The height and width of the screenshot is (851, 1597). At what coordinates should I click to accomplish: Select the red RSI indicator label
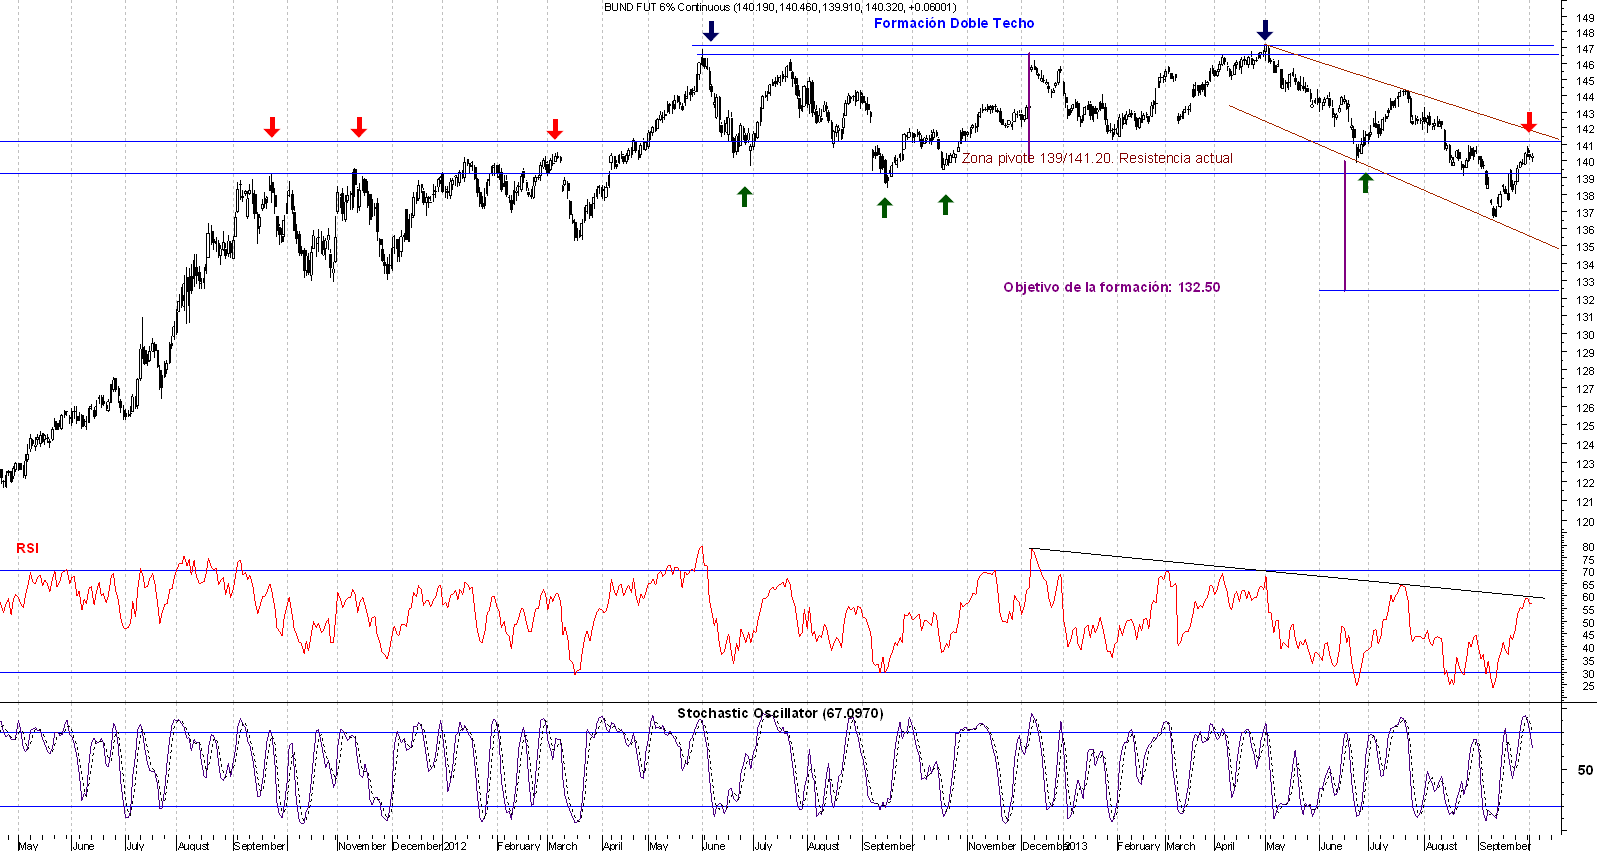27,548
